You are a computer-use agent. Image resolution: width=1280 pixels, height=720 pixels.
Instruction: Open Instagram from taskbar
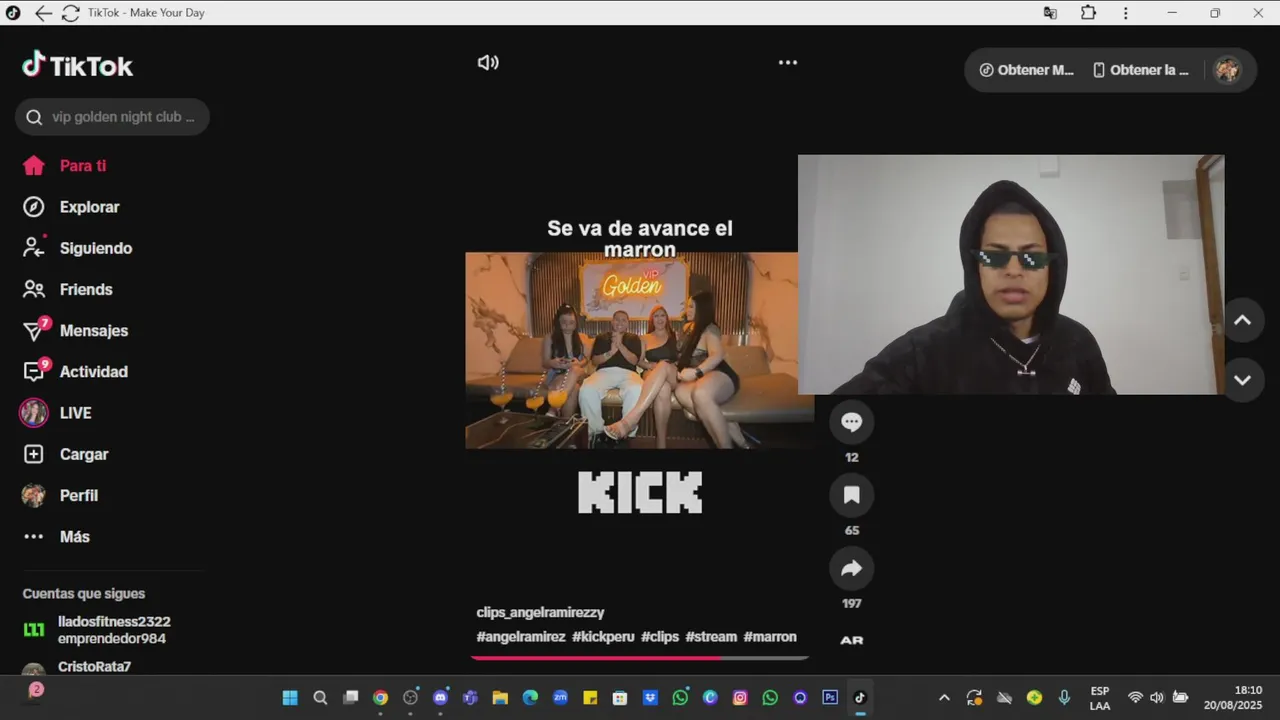coord(740,698)
